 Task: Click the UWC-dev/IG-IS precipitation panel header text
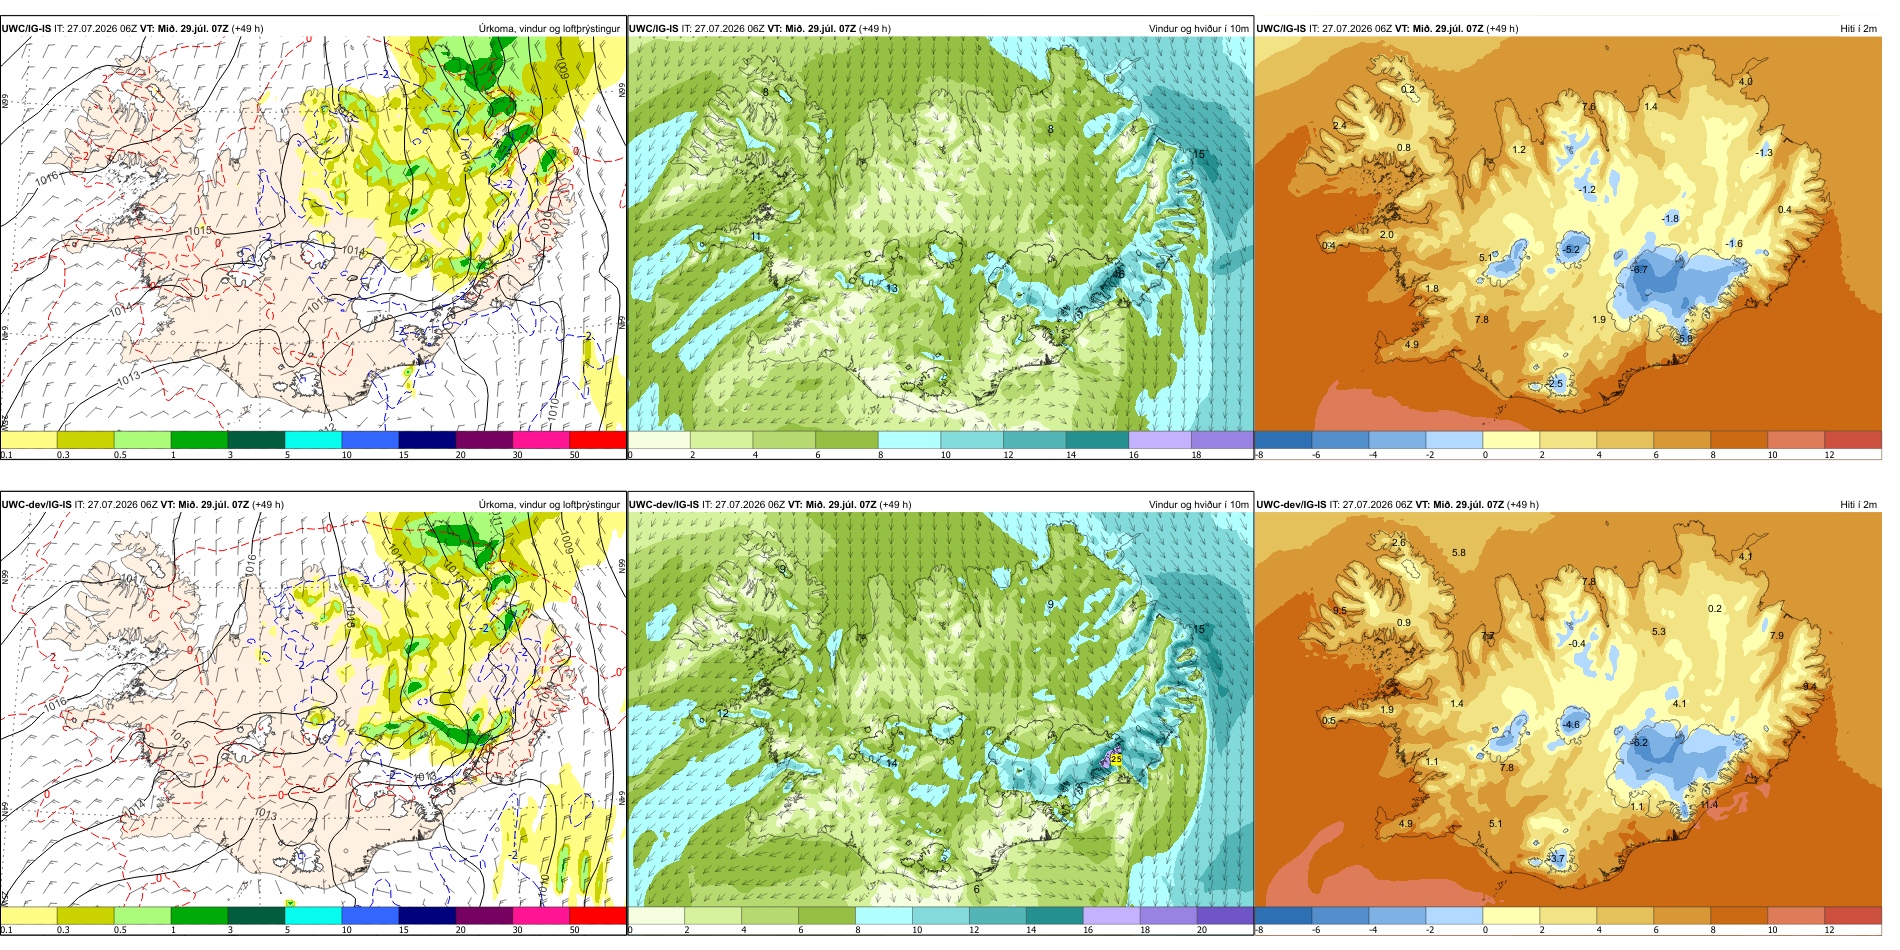(x=143, y=504)
